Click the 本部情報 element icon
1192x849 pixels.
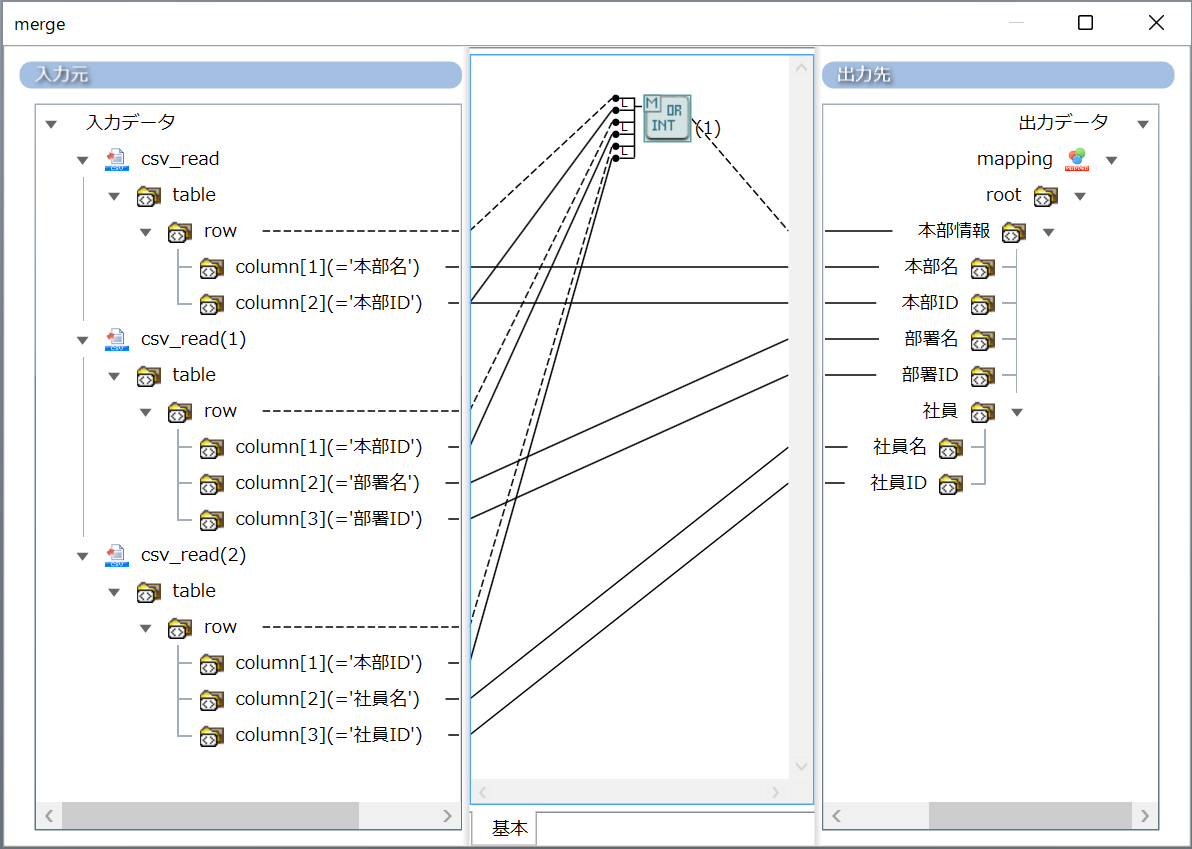pyautogui.click(x=1014, y=233)
